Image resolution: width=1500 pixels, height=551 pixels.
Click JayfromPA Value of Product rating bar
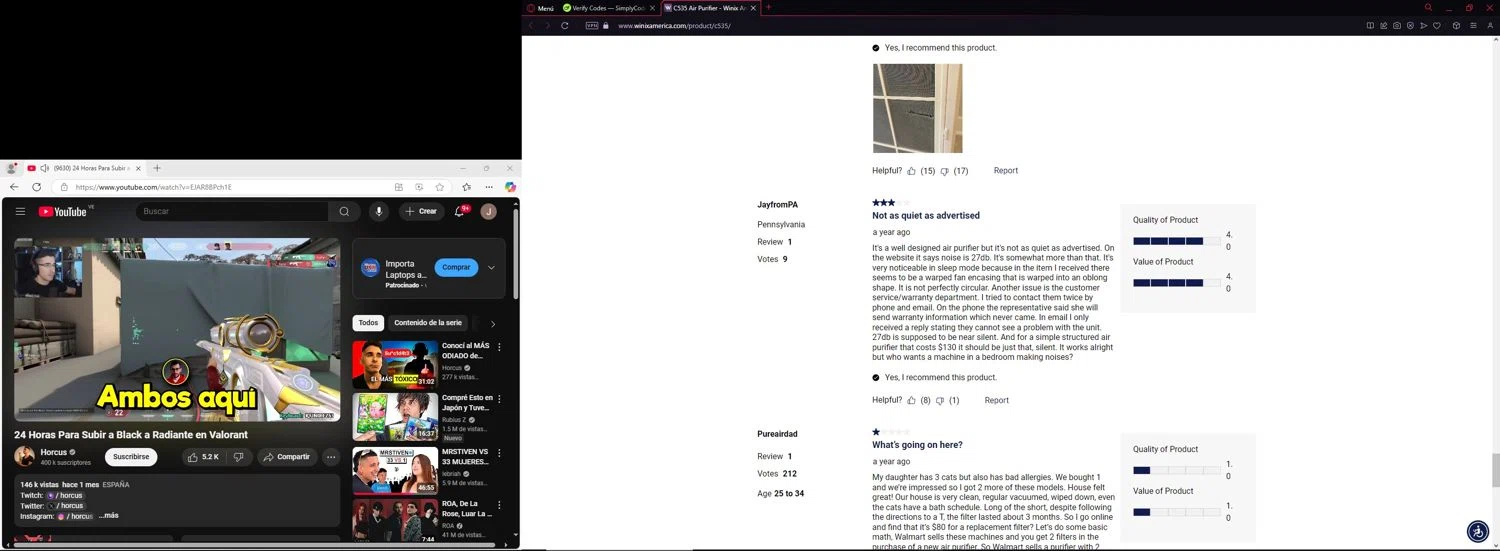point(1176,283)
